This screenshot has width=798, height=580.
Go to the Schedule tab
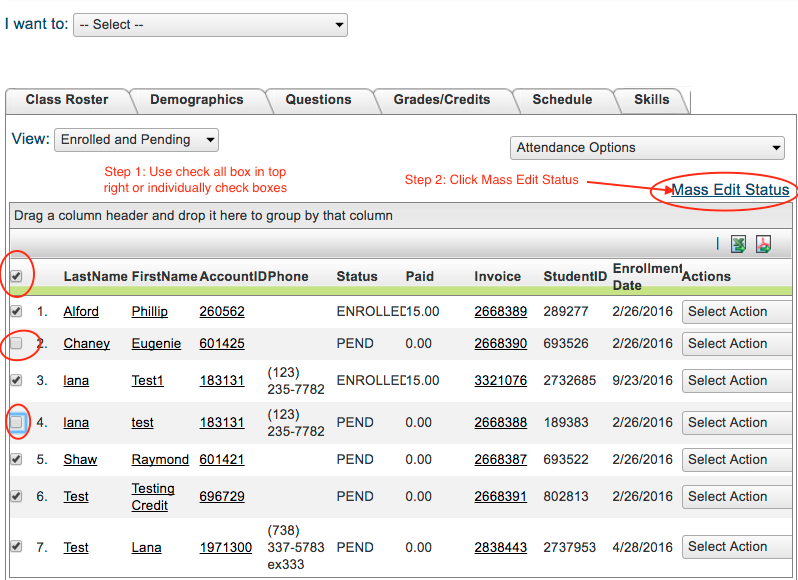point(562,100)
